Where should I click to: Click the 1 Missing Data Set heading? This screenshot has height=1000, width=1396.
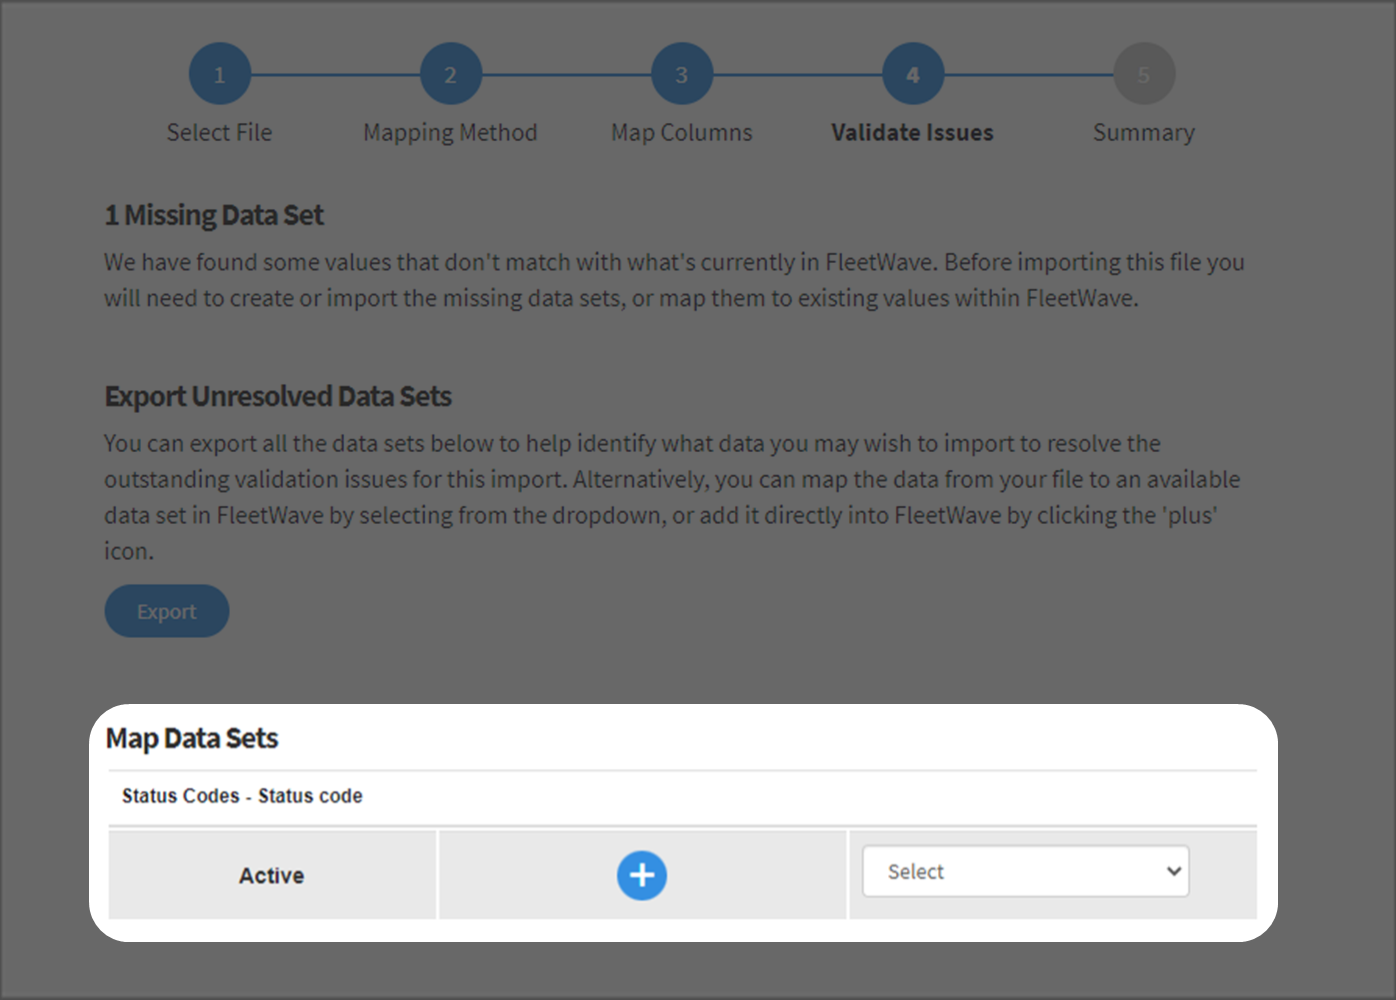coord(214,215)
